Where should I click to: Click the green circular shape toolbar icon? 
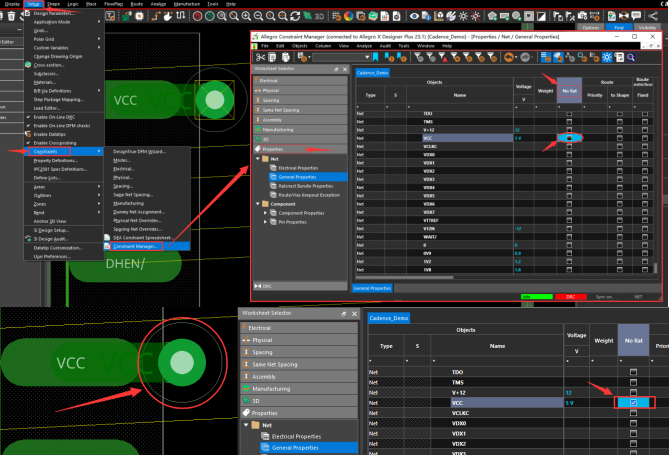point(209,16)
